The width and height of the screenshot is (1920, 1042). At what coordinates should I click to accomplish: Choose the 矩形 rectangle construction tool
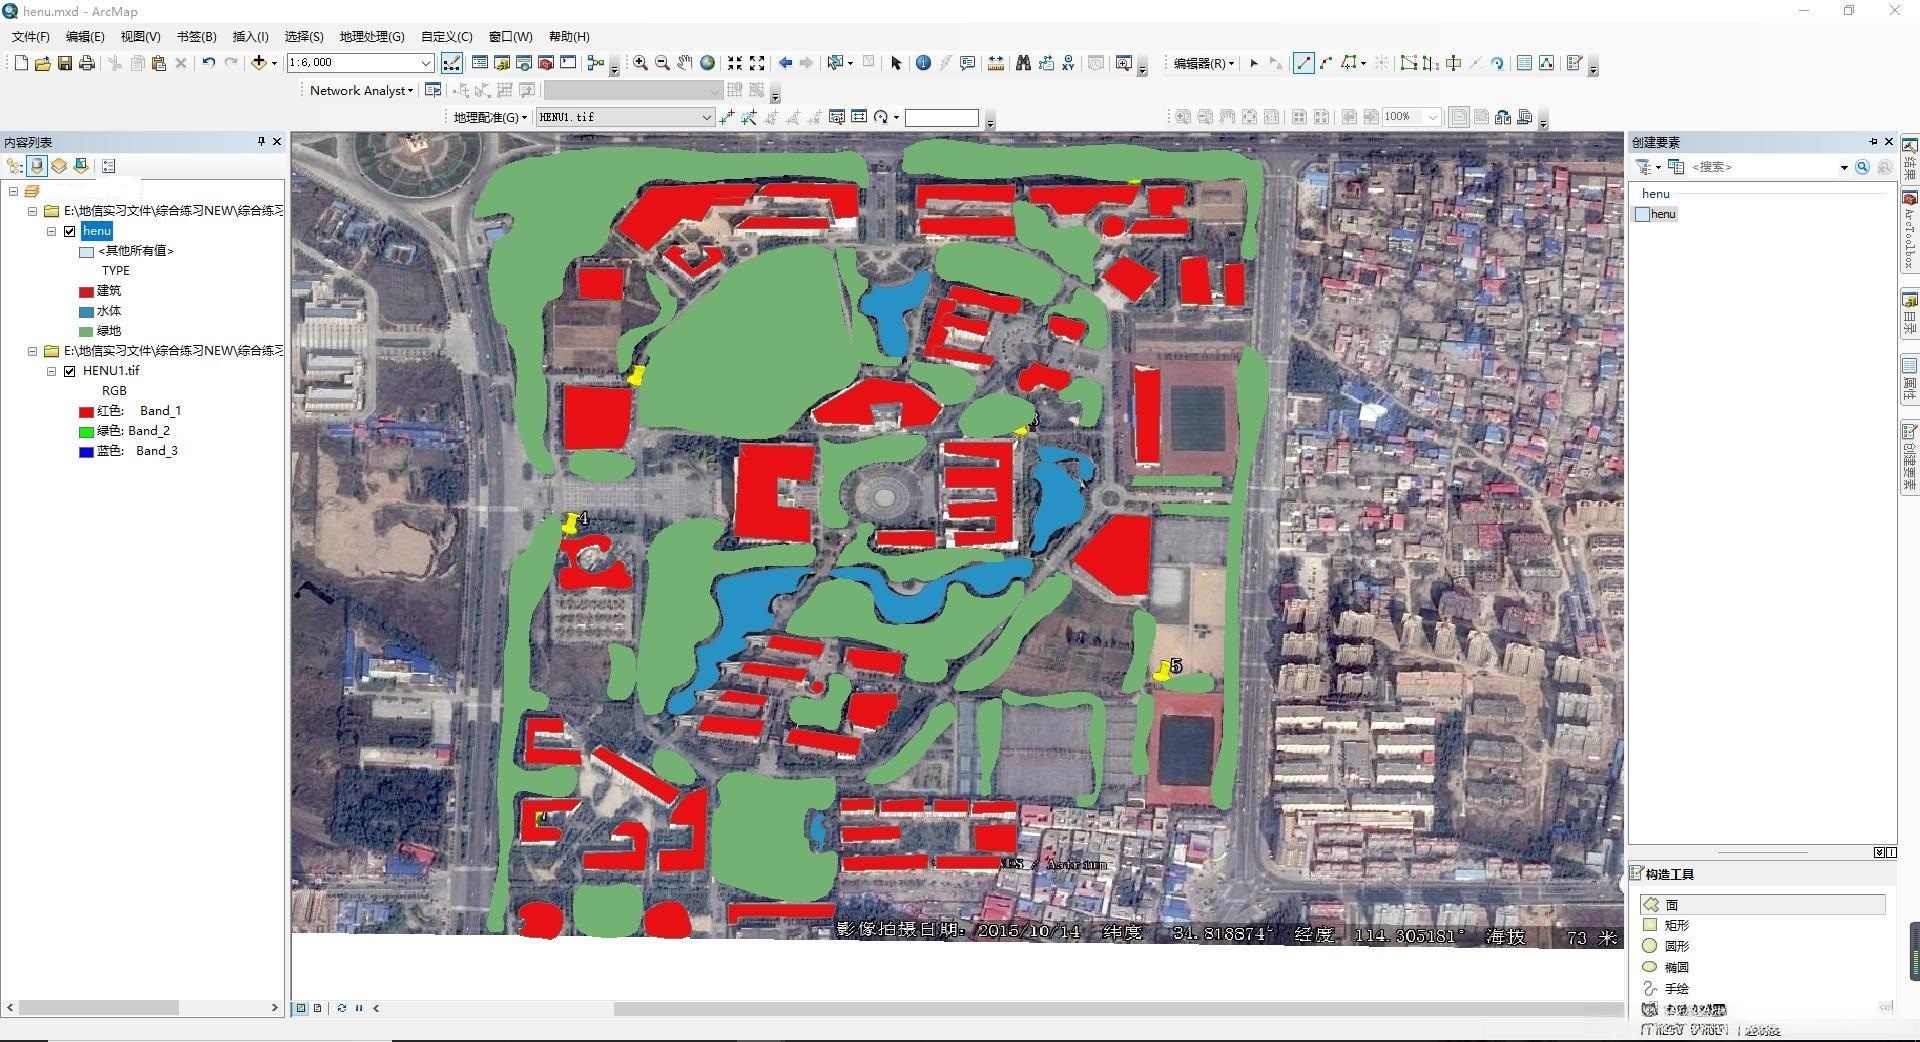(1676, 925)
